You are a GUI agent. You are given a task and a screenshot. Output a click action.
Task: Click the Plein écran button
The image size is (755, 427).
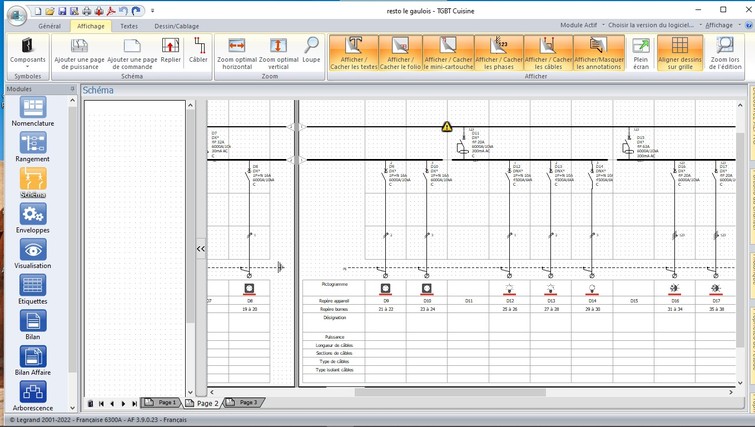coord(641,52)
